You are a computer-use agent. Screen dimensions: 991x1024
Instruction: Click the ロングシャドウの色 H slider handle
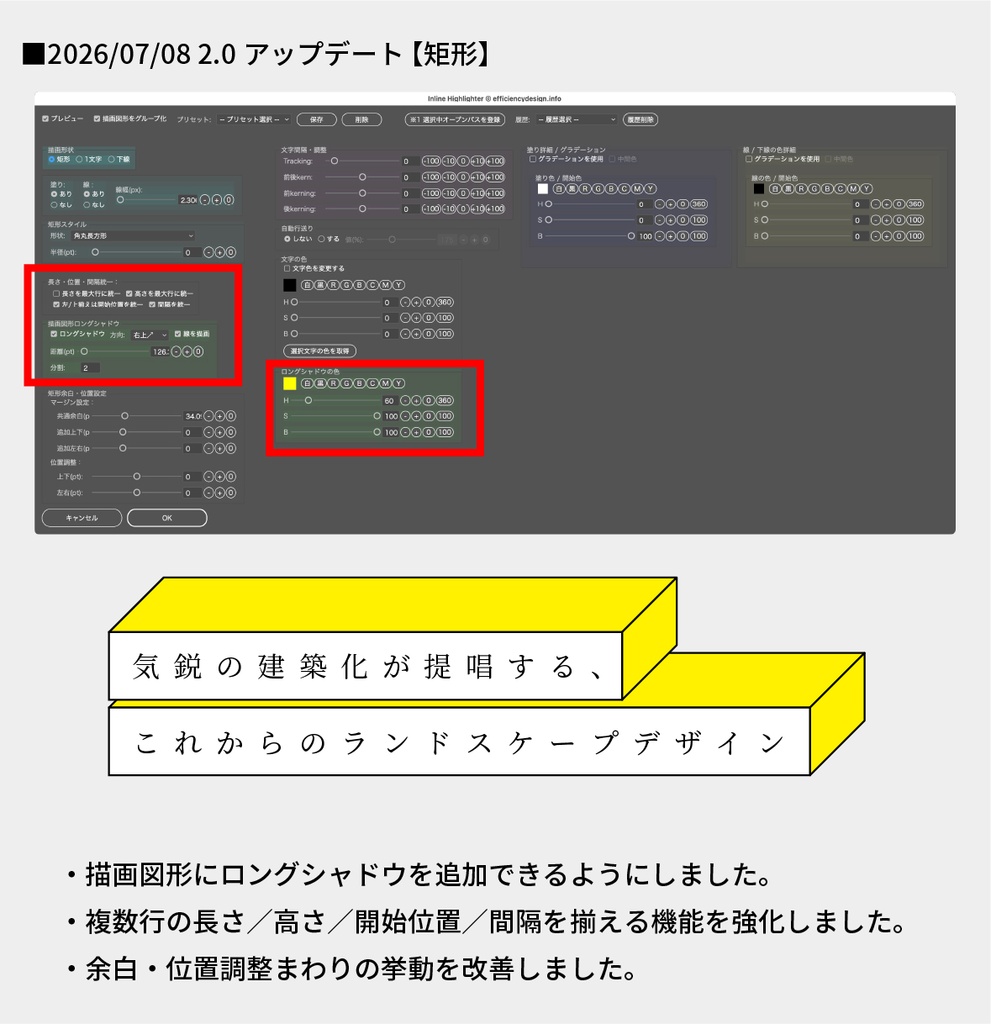coord(308,400)
